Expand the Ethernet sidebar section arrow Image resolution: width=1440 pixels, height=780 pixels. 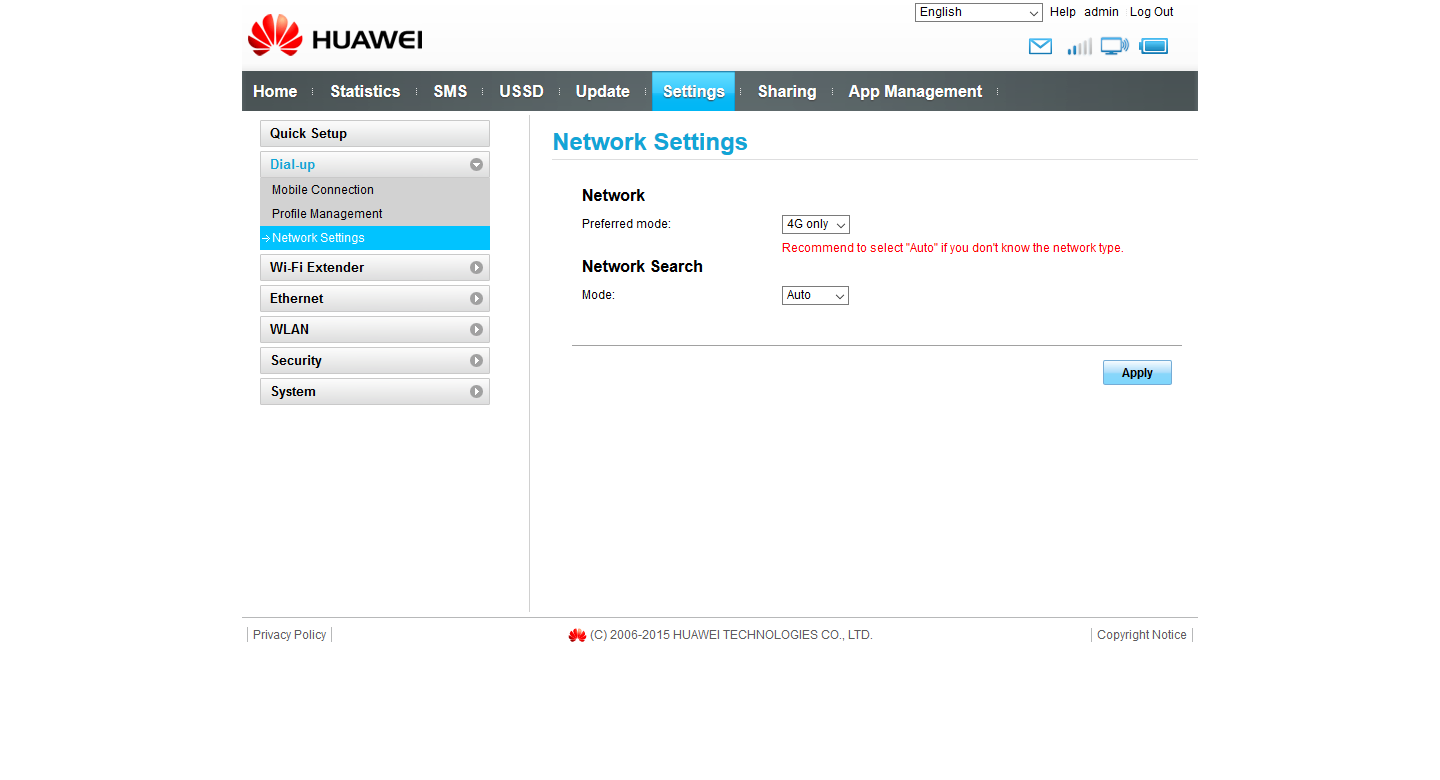(x=476, y=299)
